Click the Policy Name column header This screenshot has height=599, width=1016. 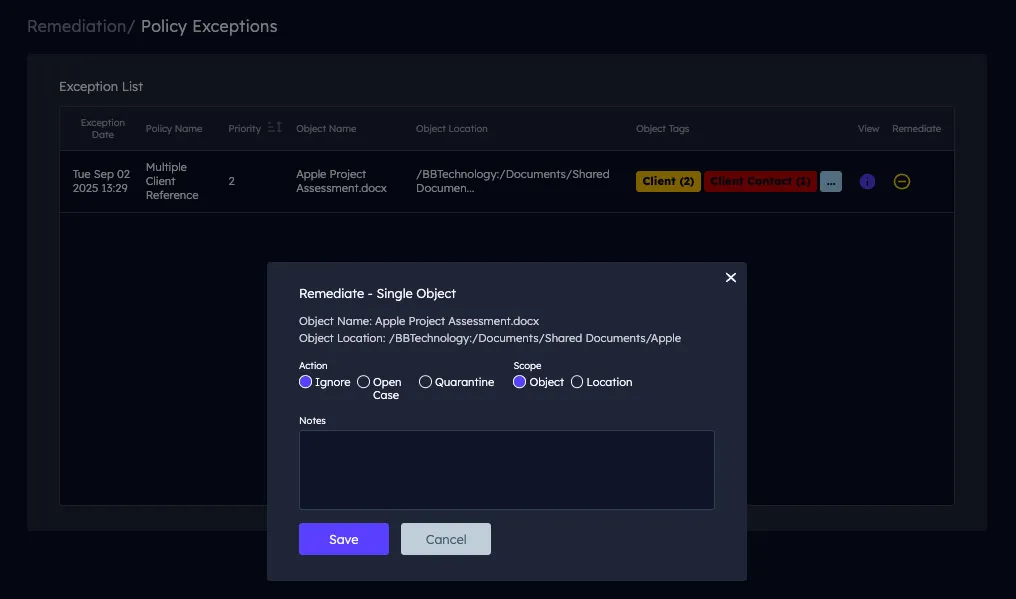pyautogui.click(x=174, y=128)
